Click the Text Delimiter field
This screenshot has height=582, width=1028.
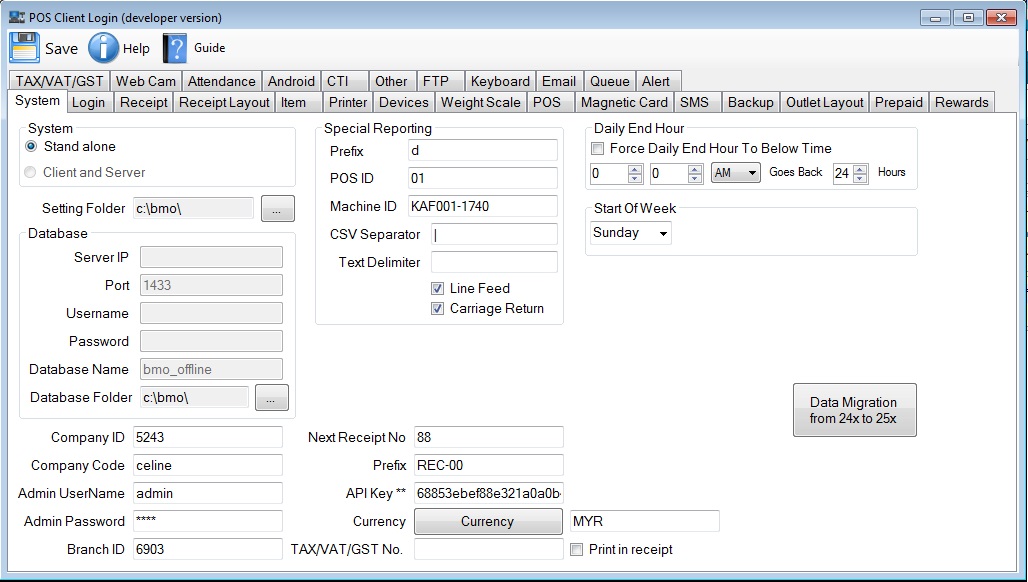coord(494,262)
